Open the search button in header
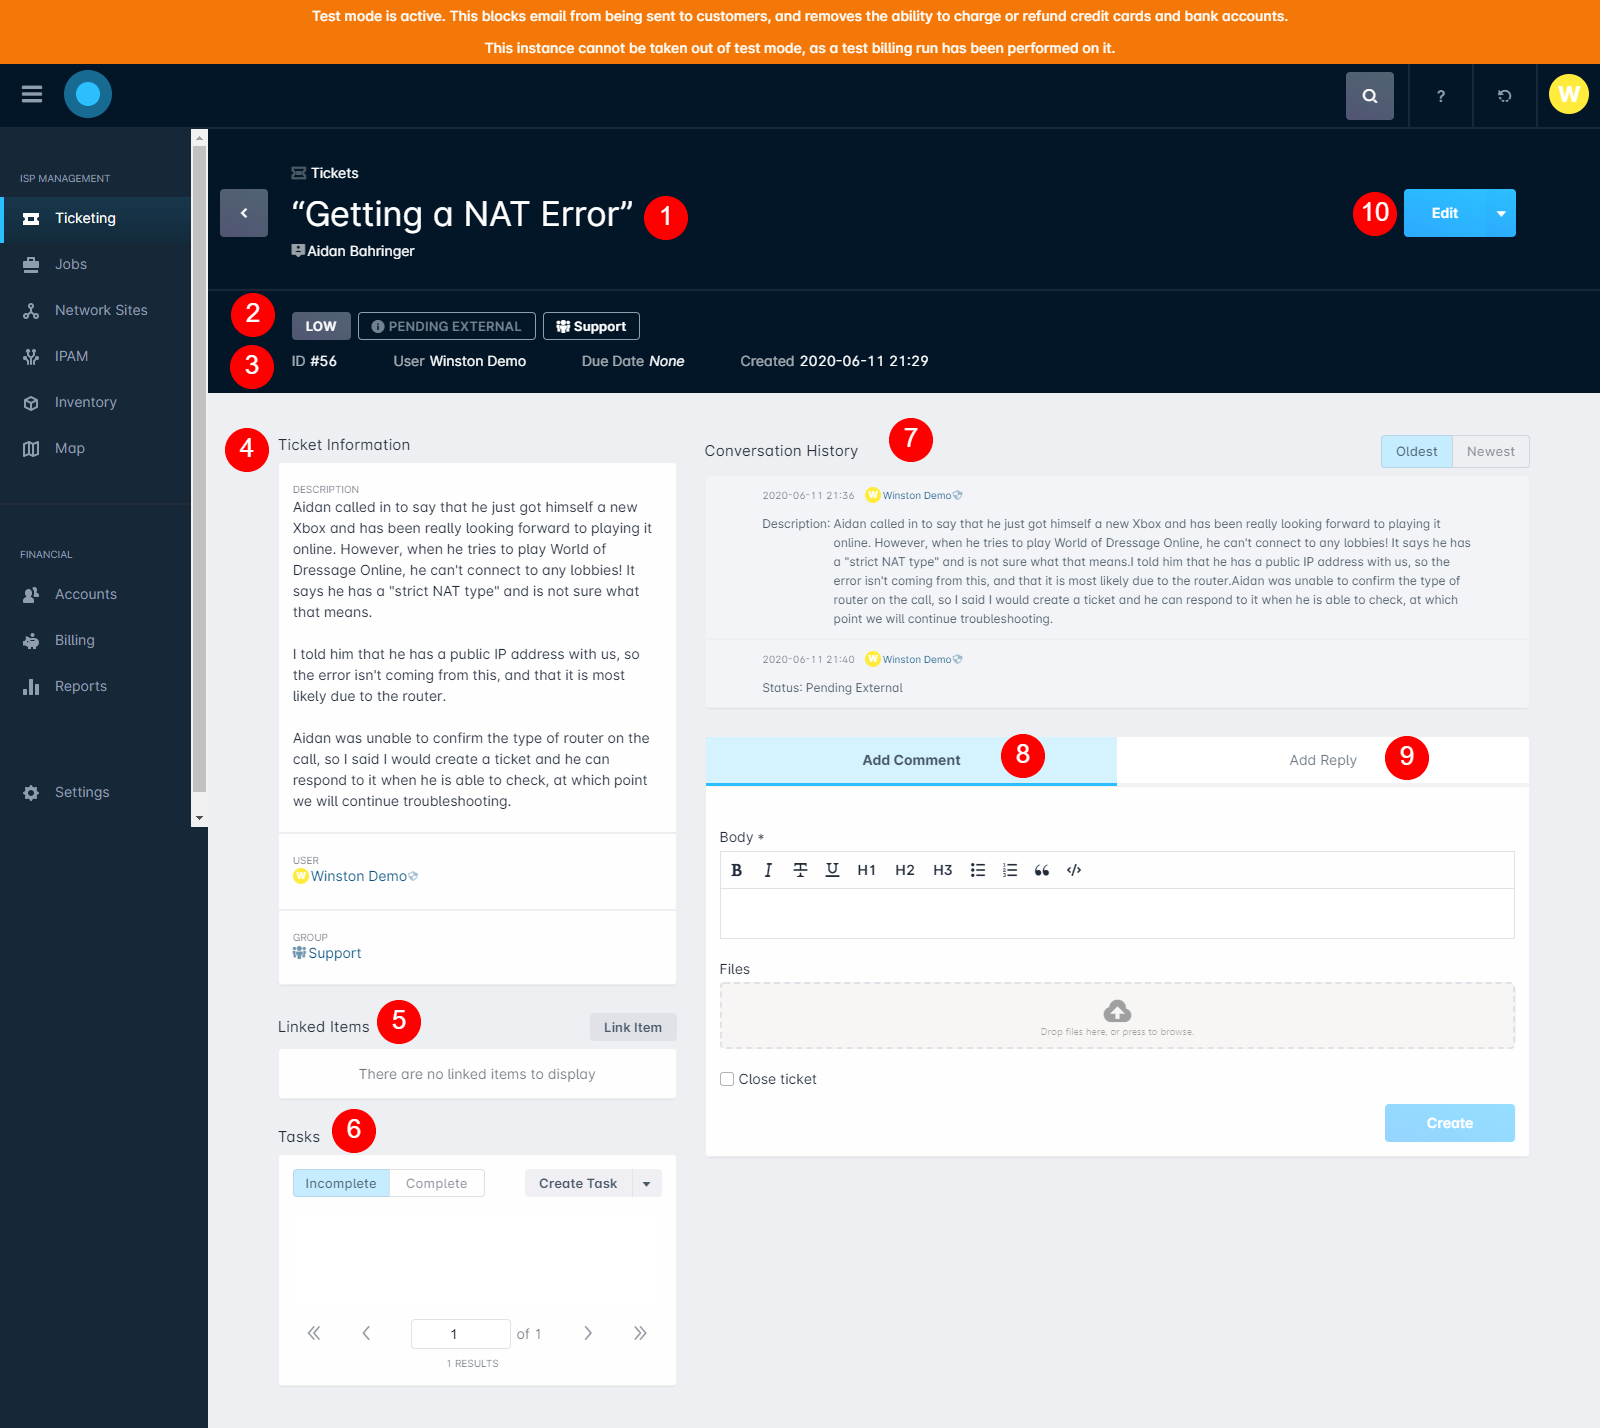This screenshot has height=1428, width=1600. coord(1370,96)
